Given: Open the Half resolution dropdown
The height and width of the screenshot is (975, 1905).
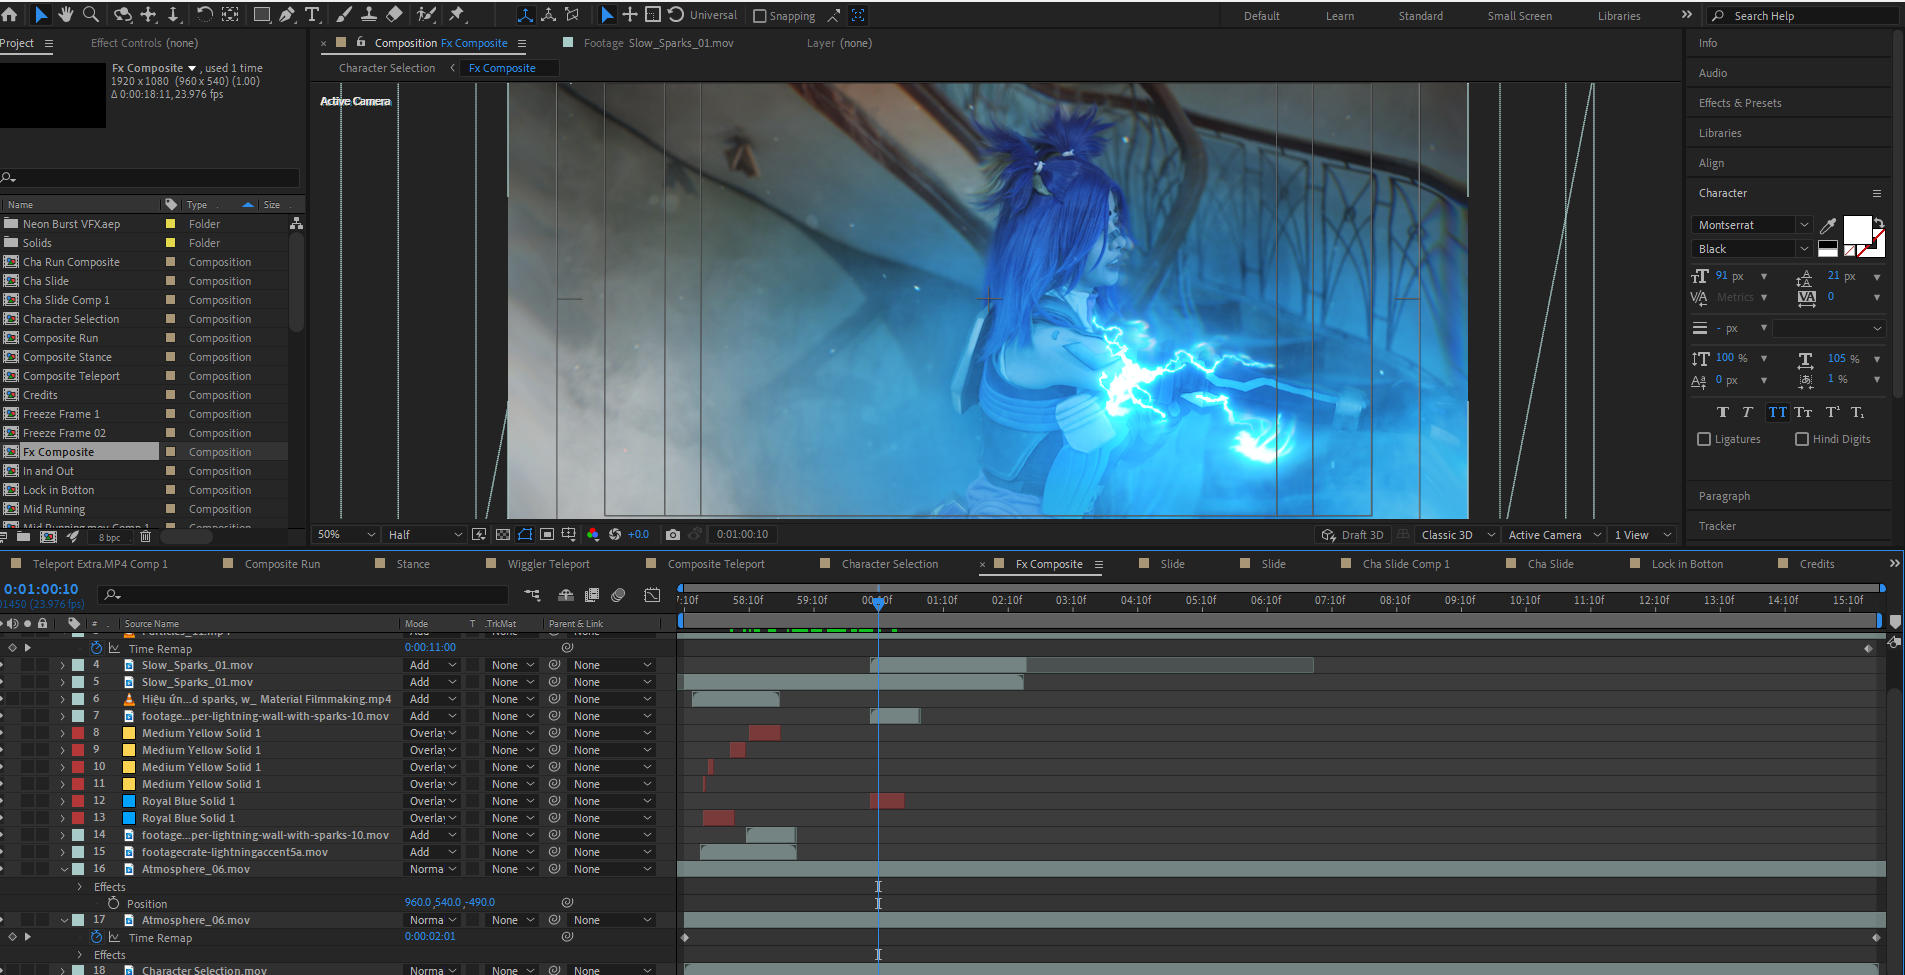Looking at the screenshot, I should pyautogui.click(x=425, y=535).
